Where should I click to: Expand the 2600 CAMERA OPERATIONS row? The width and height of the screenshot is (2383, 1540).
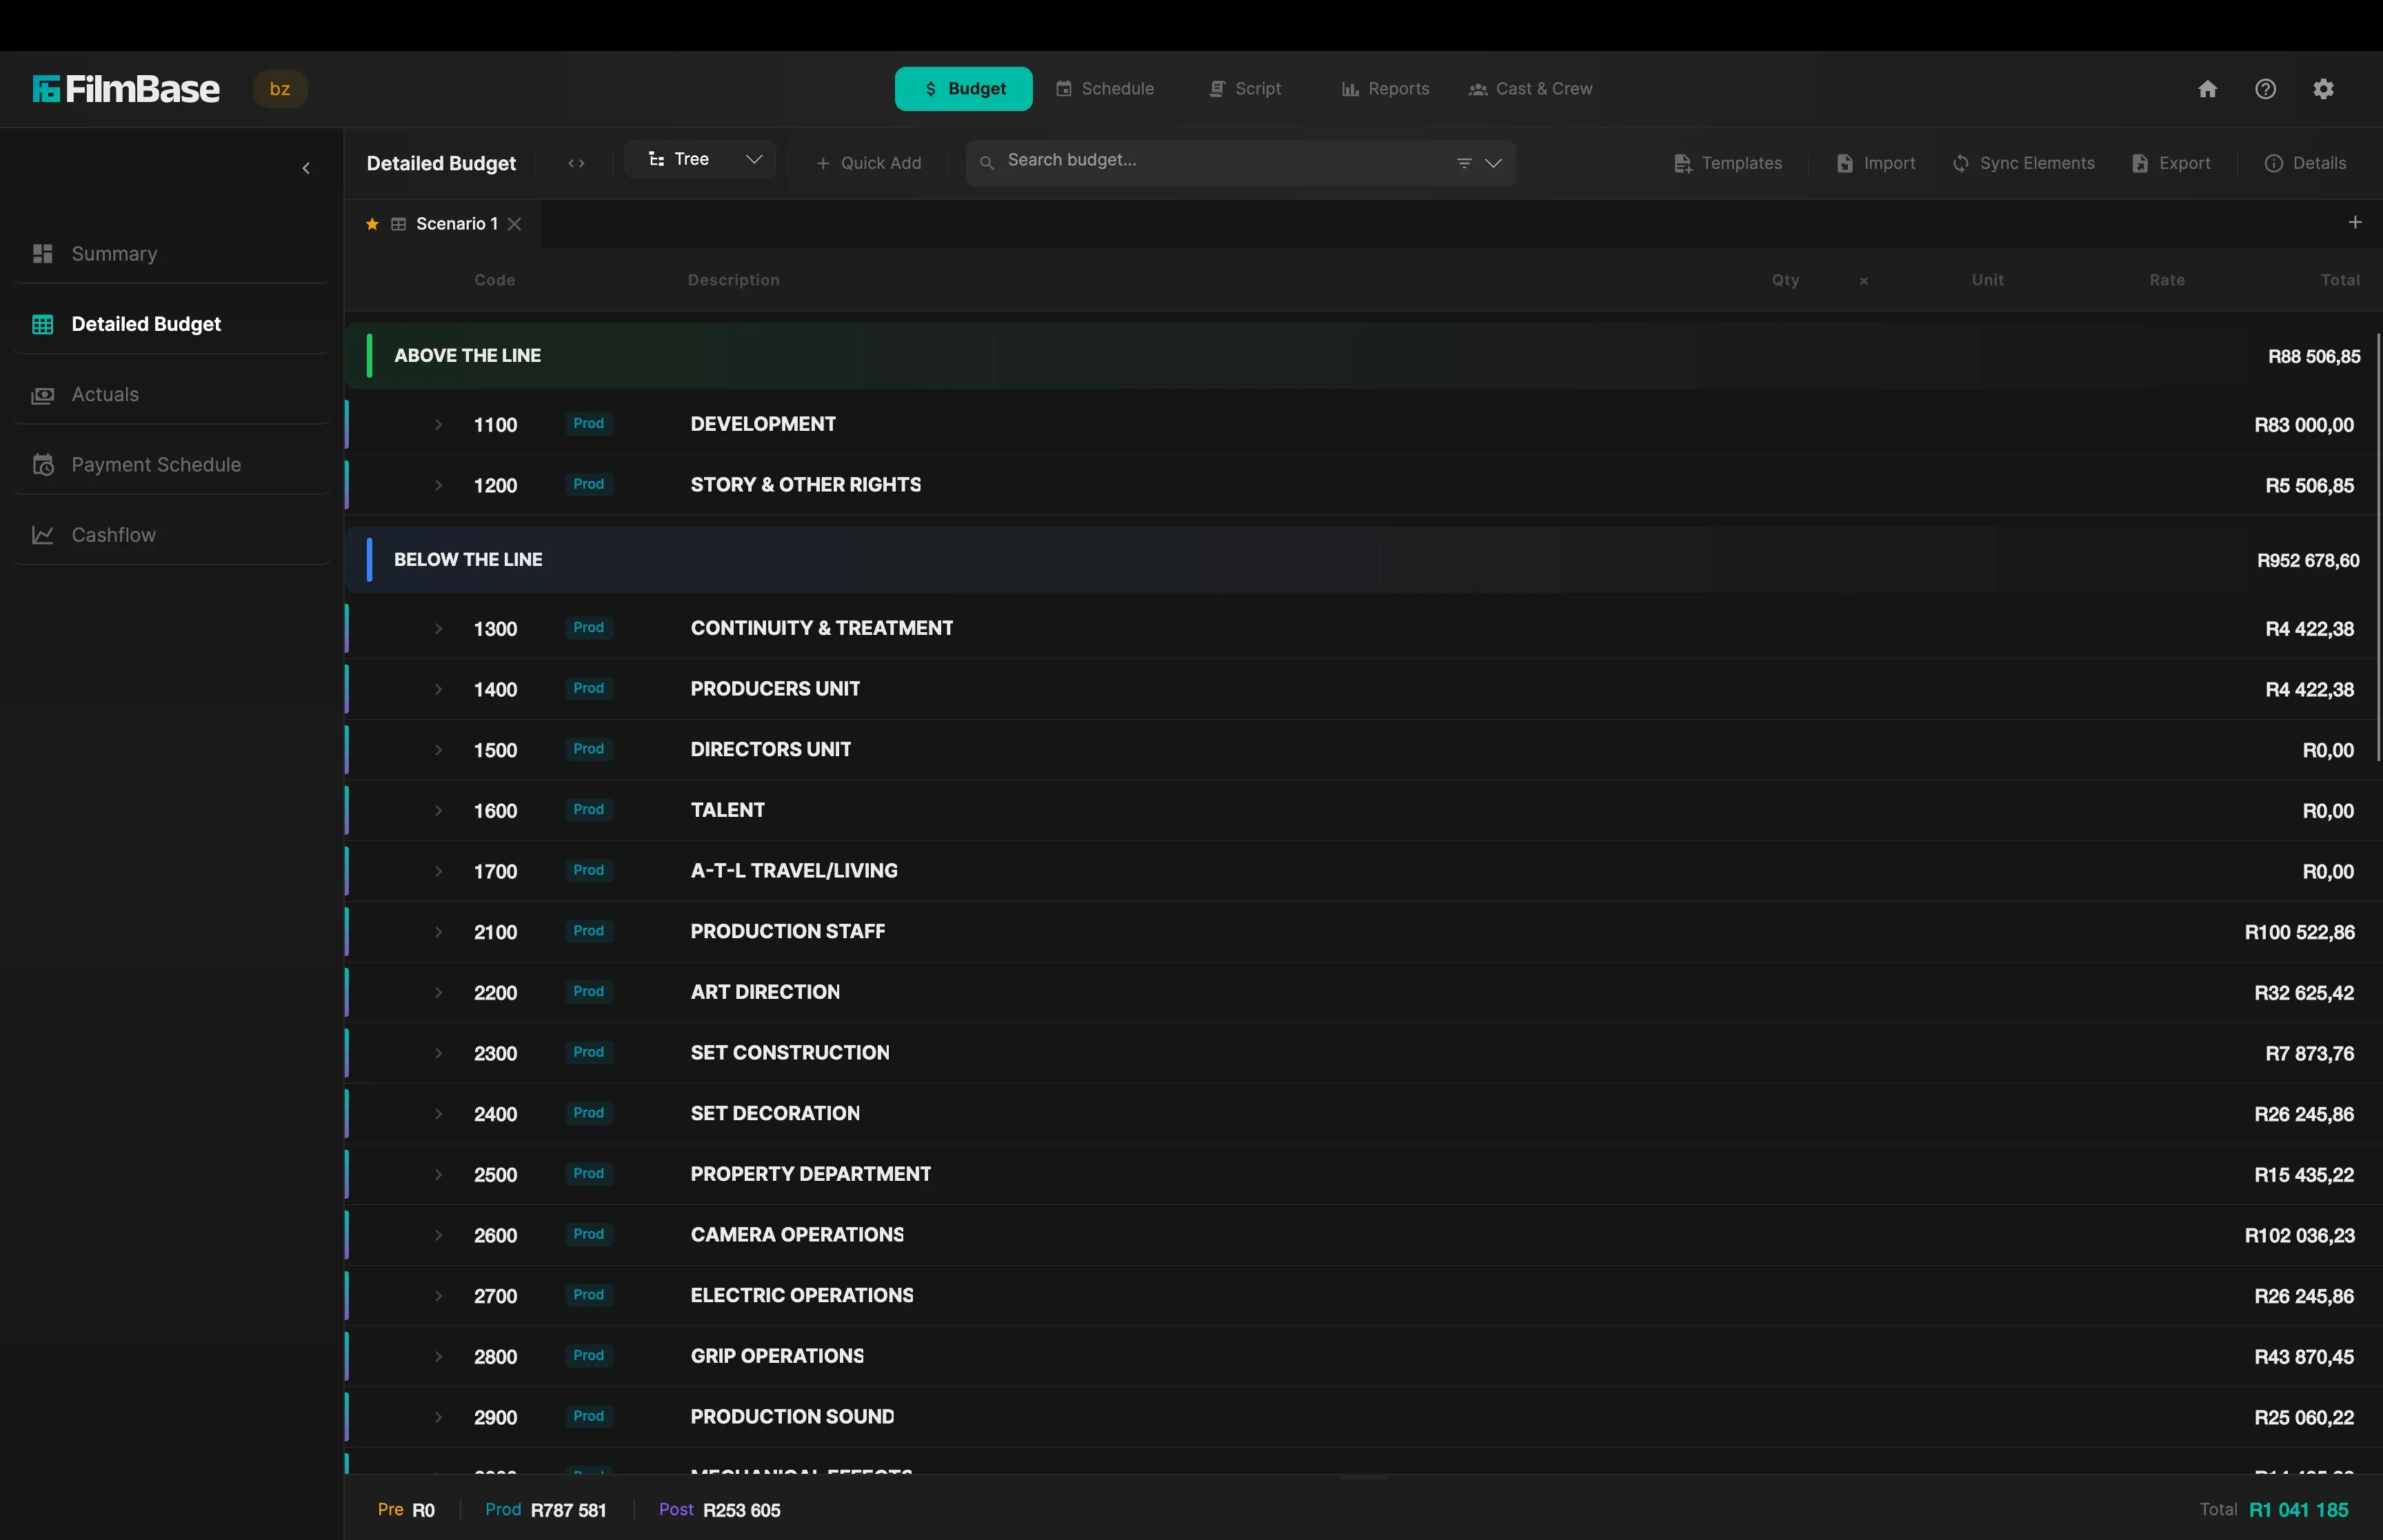pos(438,1235)
